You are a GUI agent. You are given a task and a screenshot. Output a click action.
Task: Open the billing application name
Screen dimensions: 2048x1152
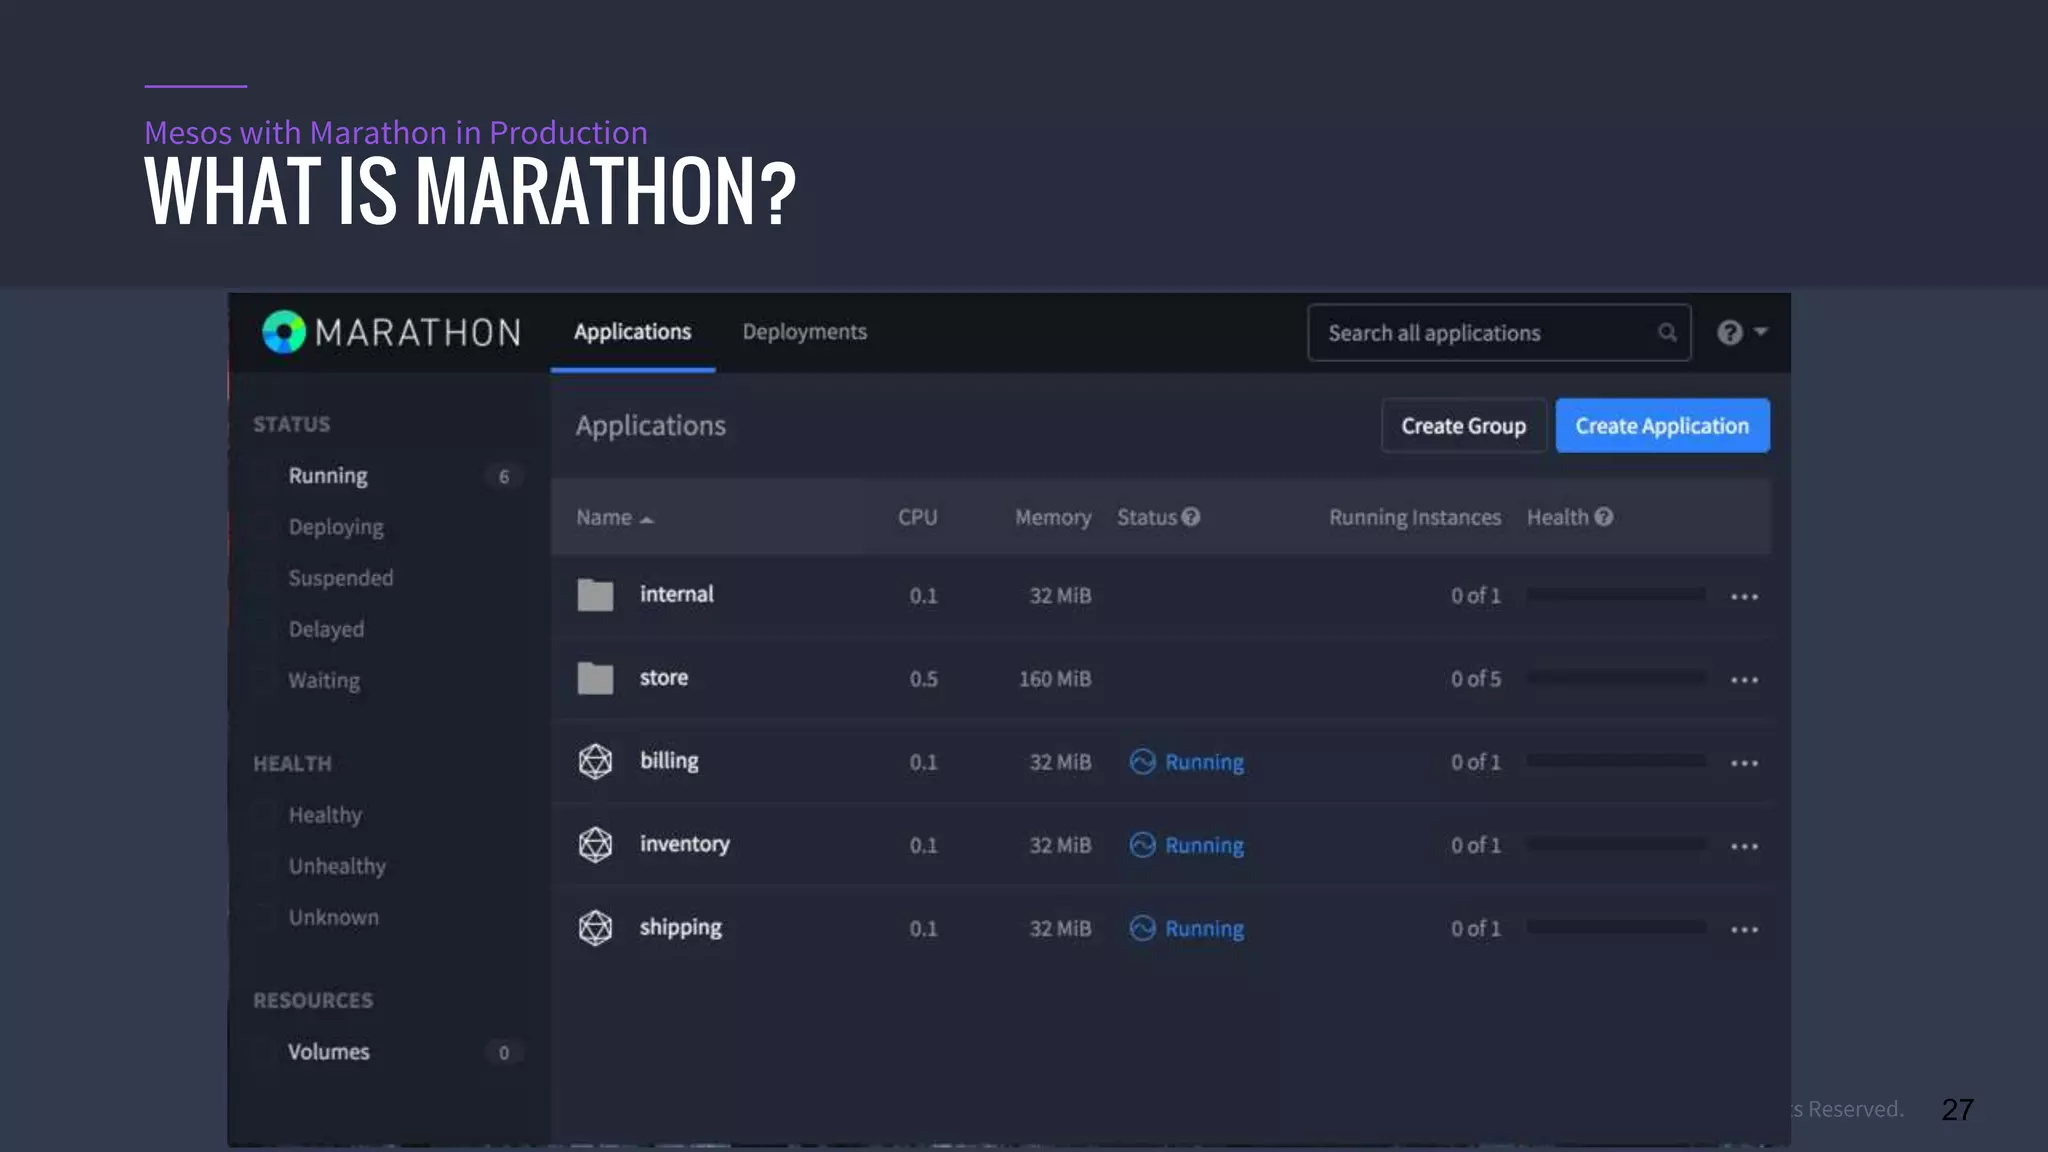pos(669,761)
